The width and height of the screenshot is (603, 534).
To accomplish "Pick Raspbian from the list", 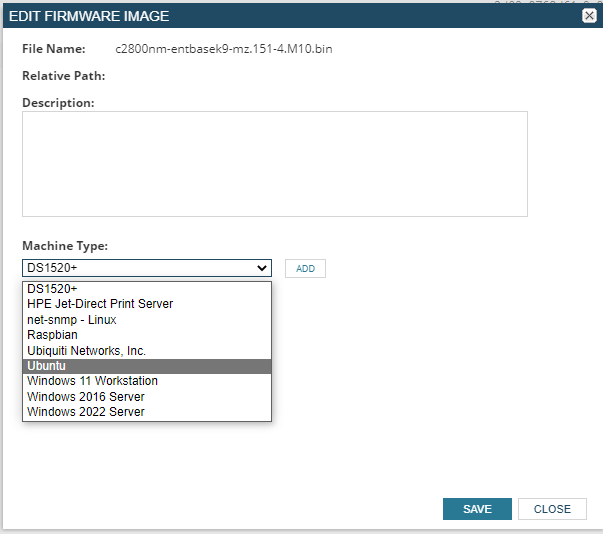I will [x=147, y=335].
